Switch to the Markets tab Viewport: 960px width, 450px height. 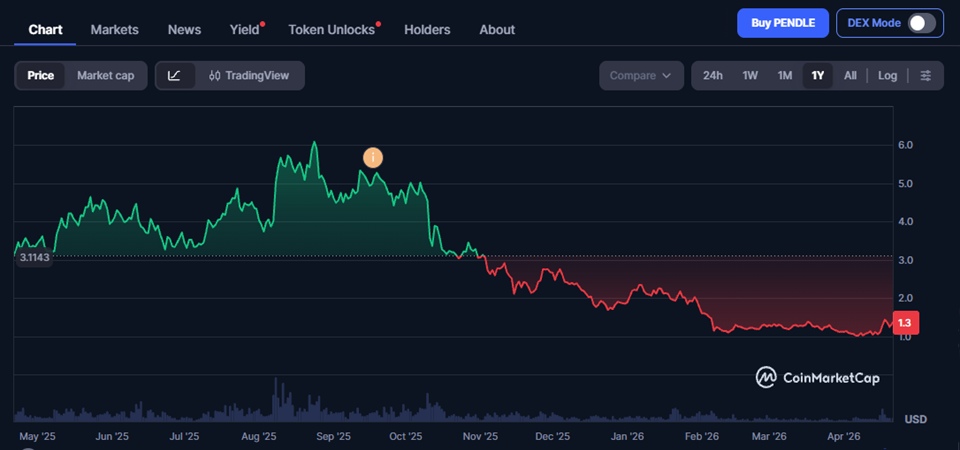114,29
